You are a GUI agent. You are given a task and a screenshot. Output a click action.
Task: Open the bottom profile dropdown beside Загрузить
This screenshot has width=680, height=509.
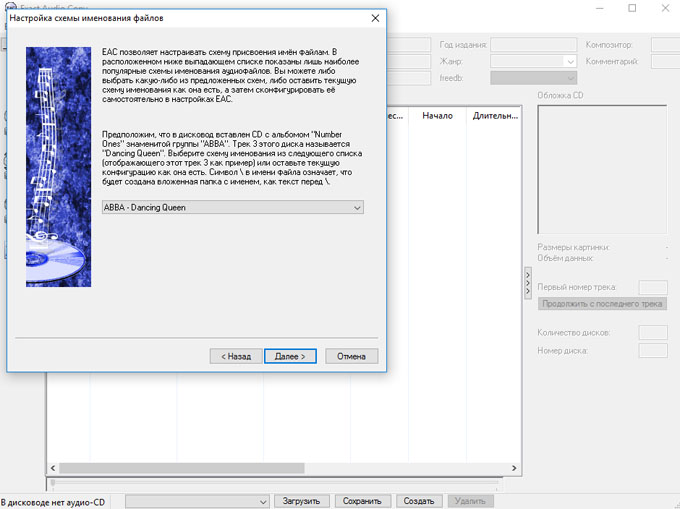click(x=197, y=501)
